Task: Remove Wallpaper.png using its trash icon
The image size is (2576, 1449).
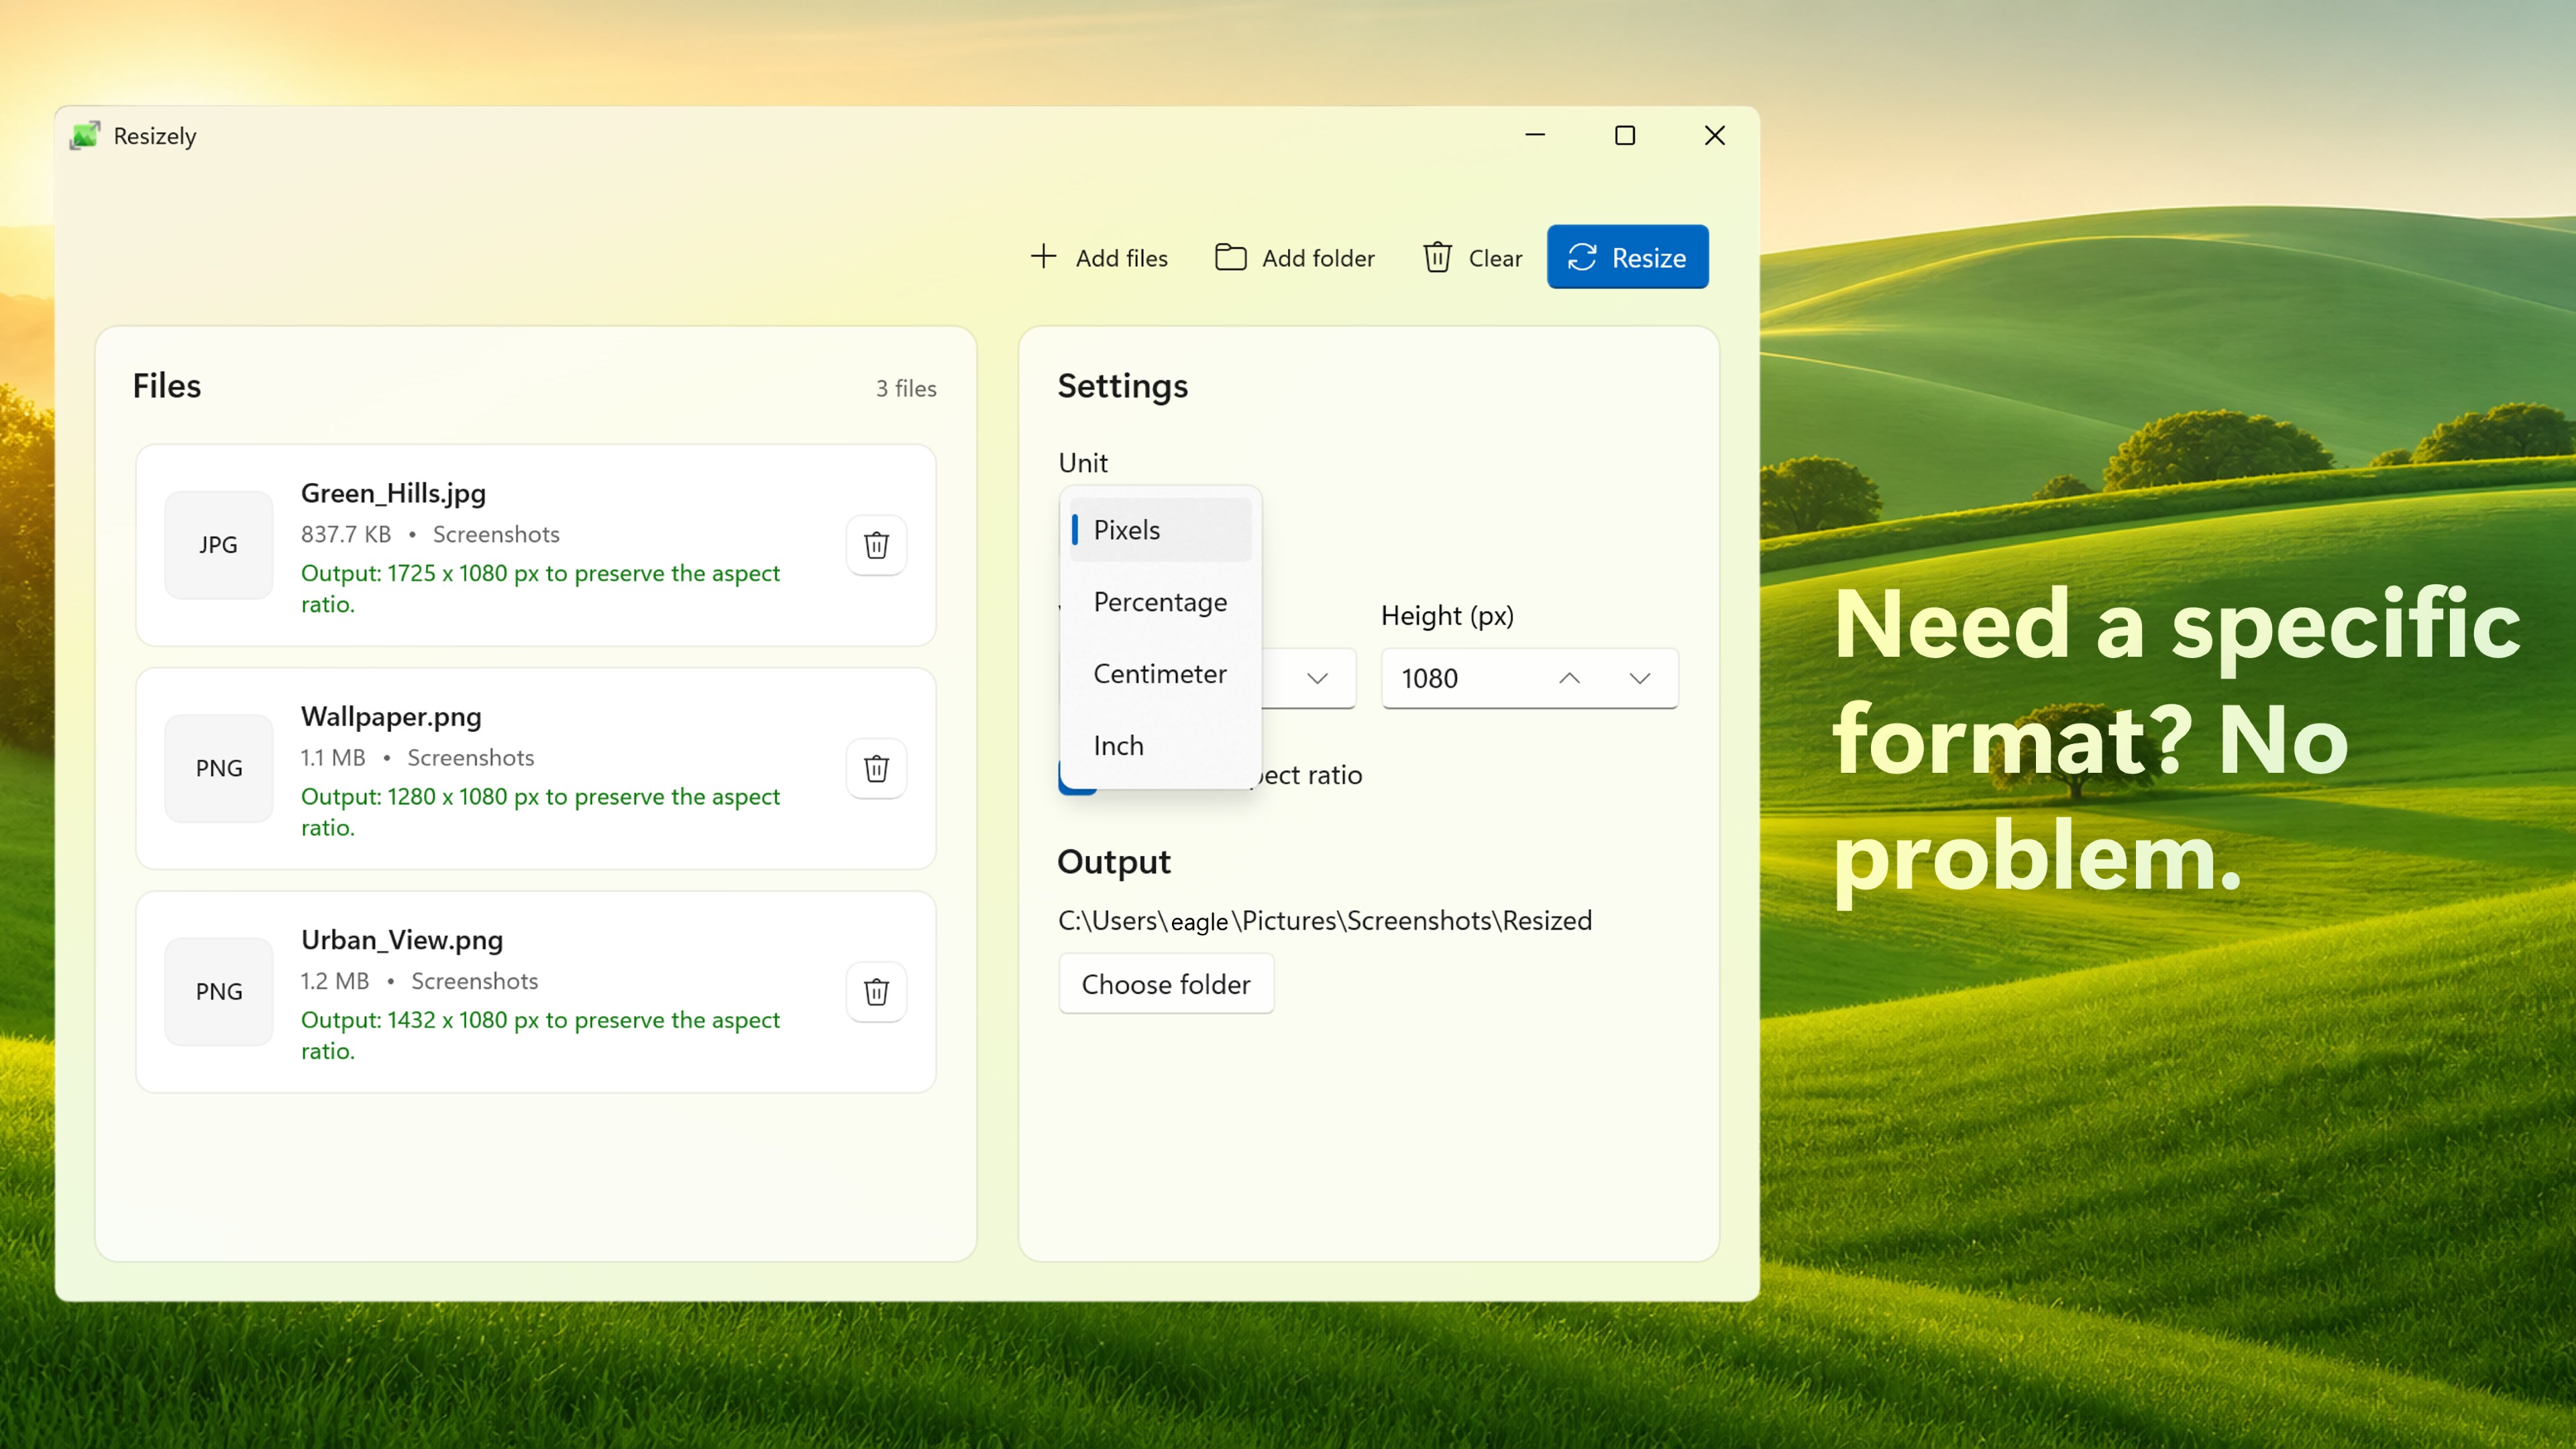Action: click(876, 768)
